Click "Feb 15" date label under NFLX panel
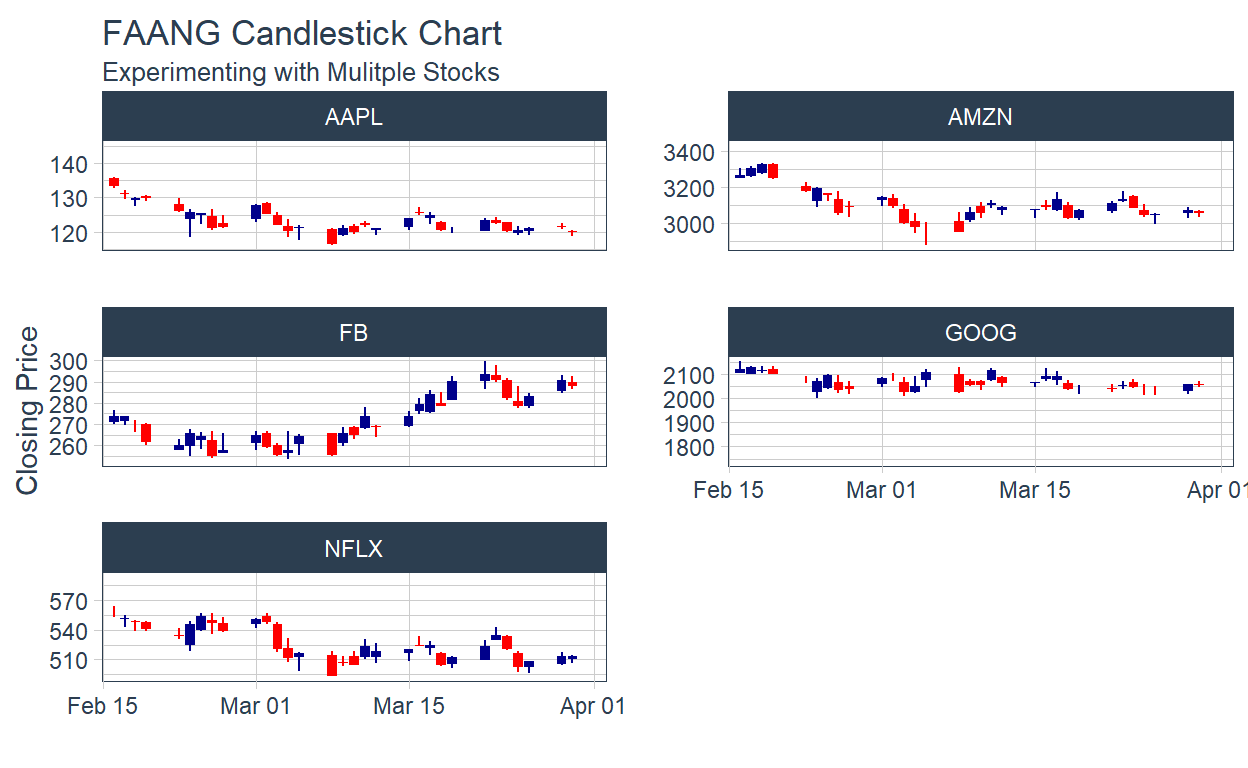Image resolution: width=1248 pixels, height=768 pixels. (102, 707)
